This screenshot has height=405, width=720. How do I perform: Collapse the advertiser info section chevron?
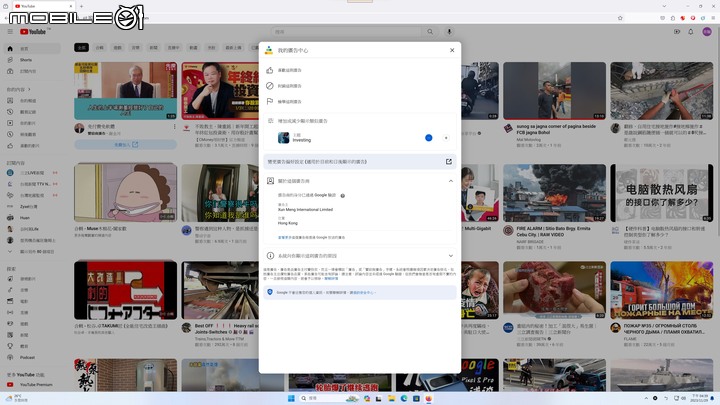coord(450,181)
